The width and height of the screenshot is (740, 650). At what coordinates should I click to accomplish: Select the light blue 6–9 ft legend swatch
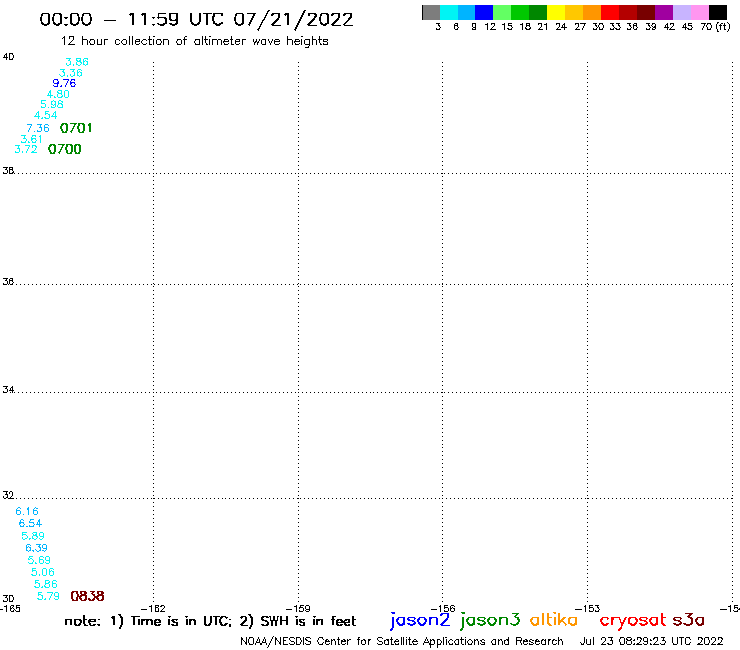466,12
